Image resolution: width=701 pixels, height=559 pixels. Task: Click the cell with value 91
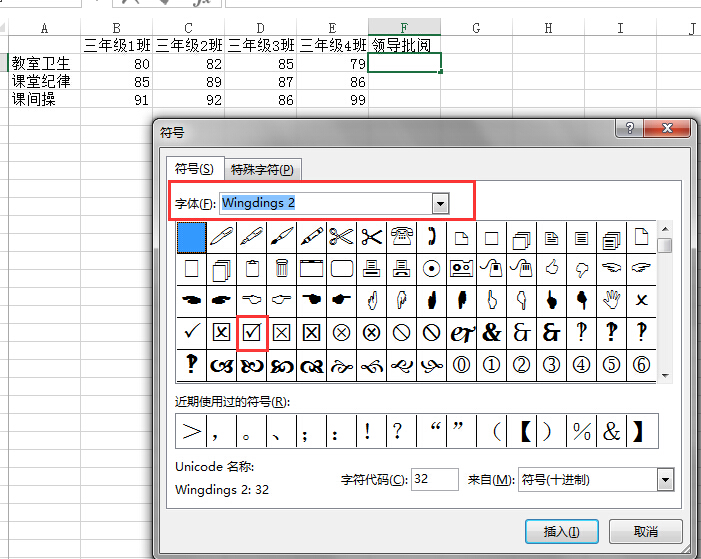tap(117, 99)
